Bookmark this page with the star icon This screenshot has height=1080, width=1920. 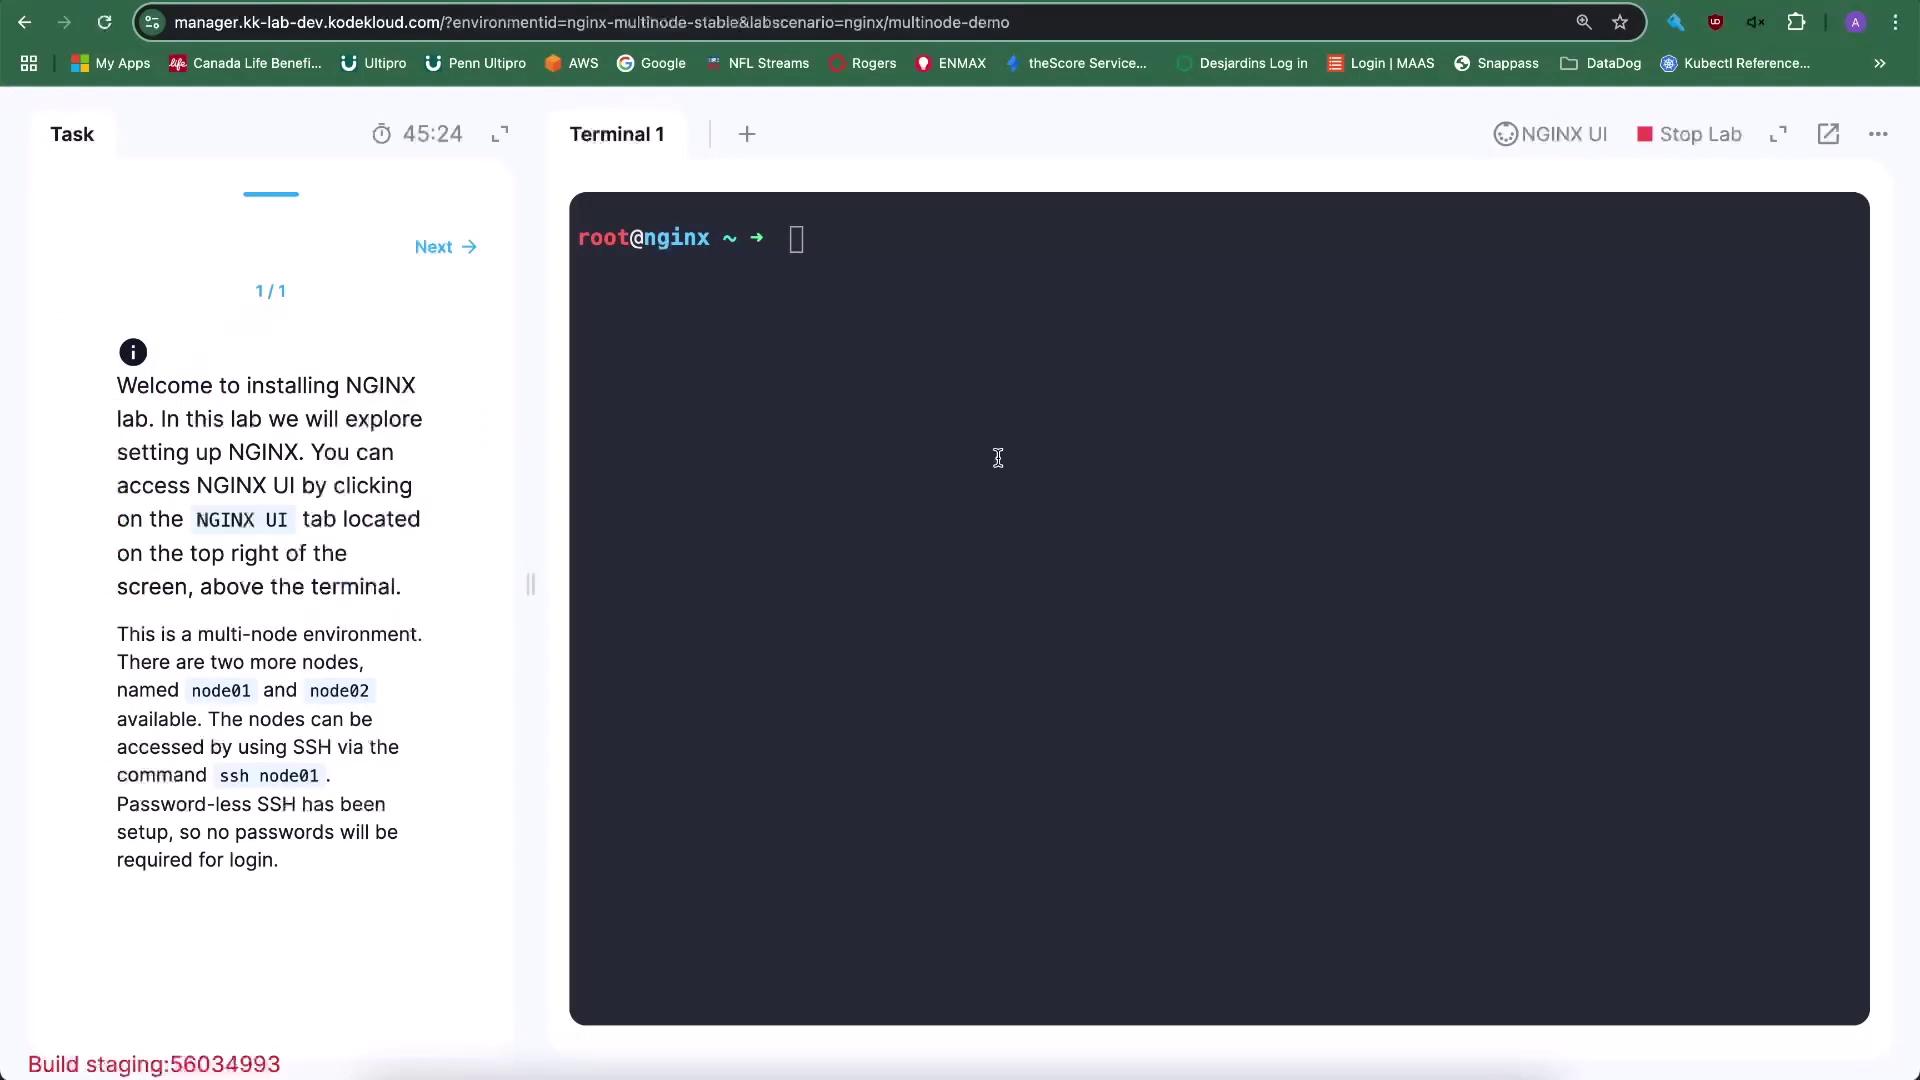[1620, 22]
